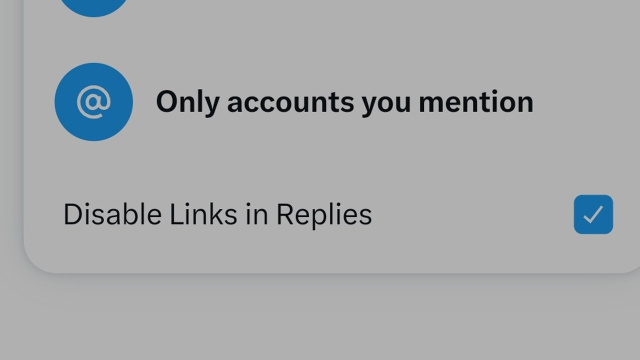Select the @ symbol reply option icon
The height and width of the screenshot is (360, 640).
[x=94, y=102]
